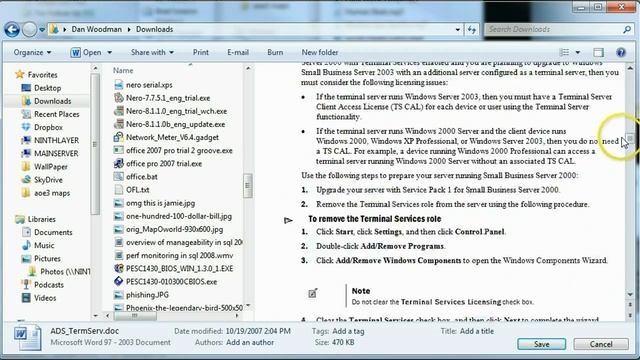Open the Share with menu
This screenshot has width=640, height=360.
tap(152, 52)
